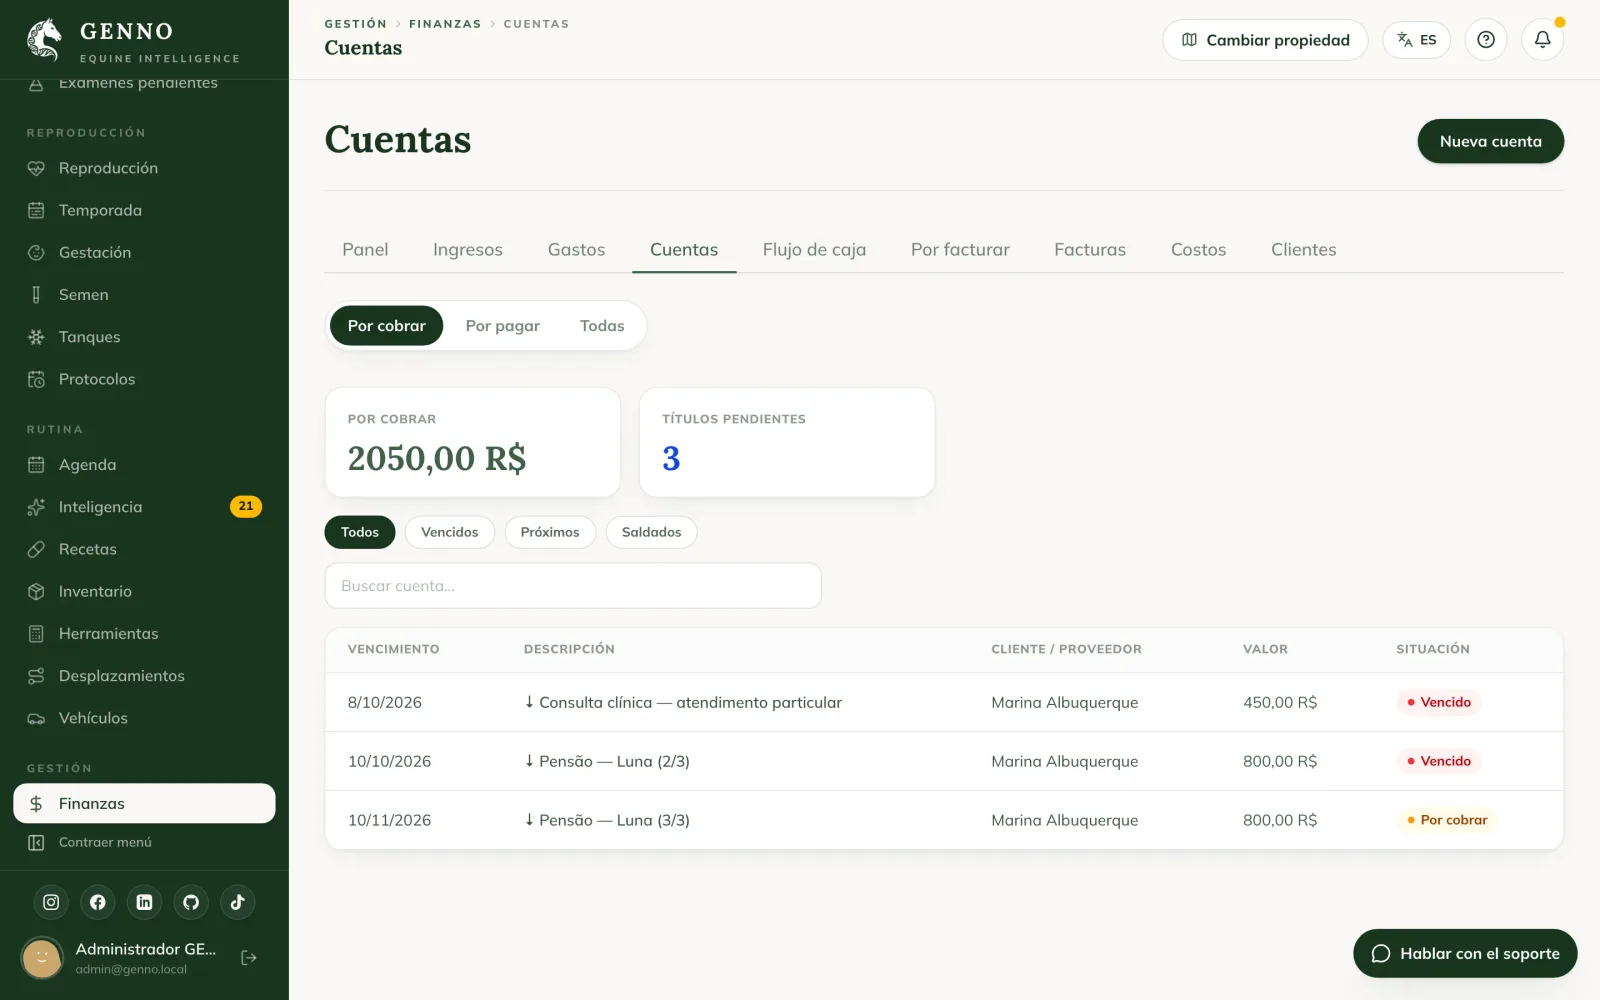Focus the Buscar cuenta search field
The height and width of the screenshot is (1000, 1600).
click(x=573, y=586)
